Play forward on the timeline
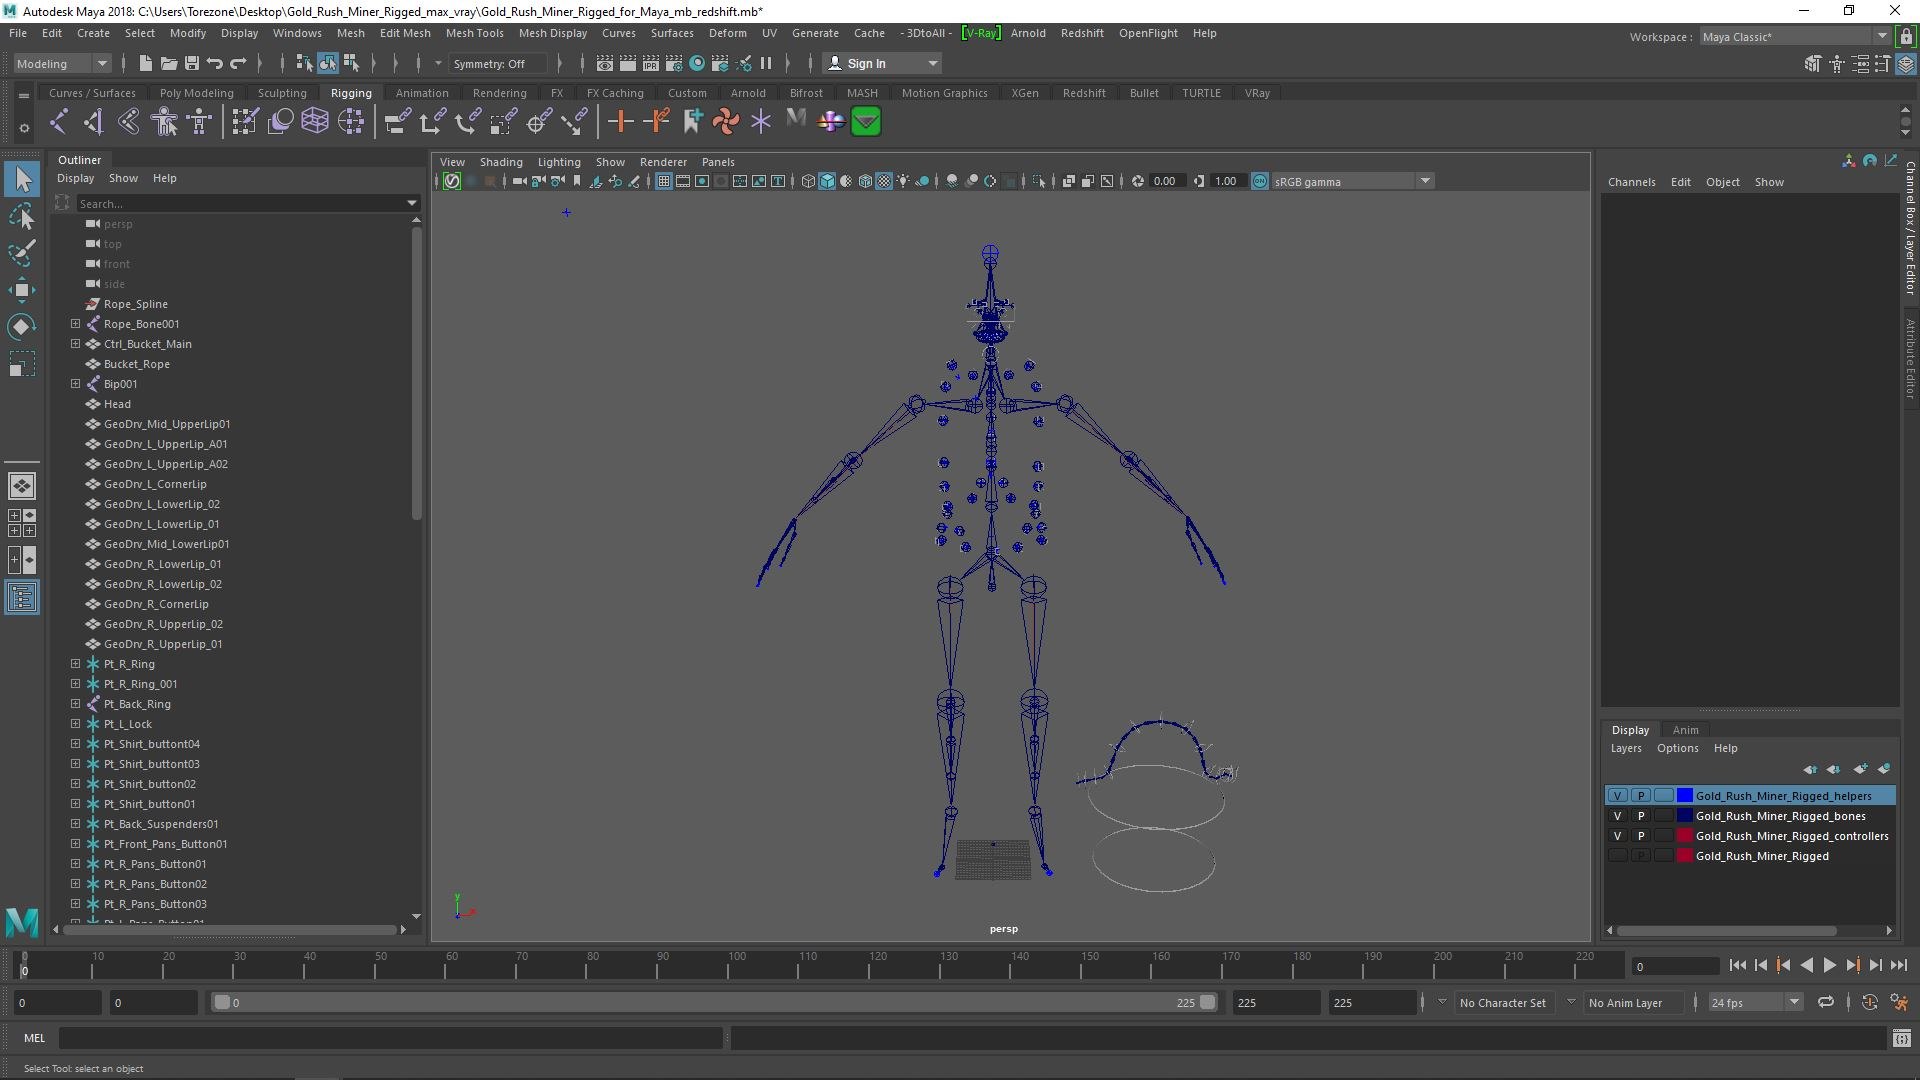1920x1080 pixels. click(x=1829, y=966)
